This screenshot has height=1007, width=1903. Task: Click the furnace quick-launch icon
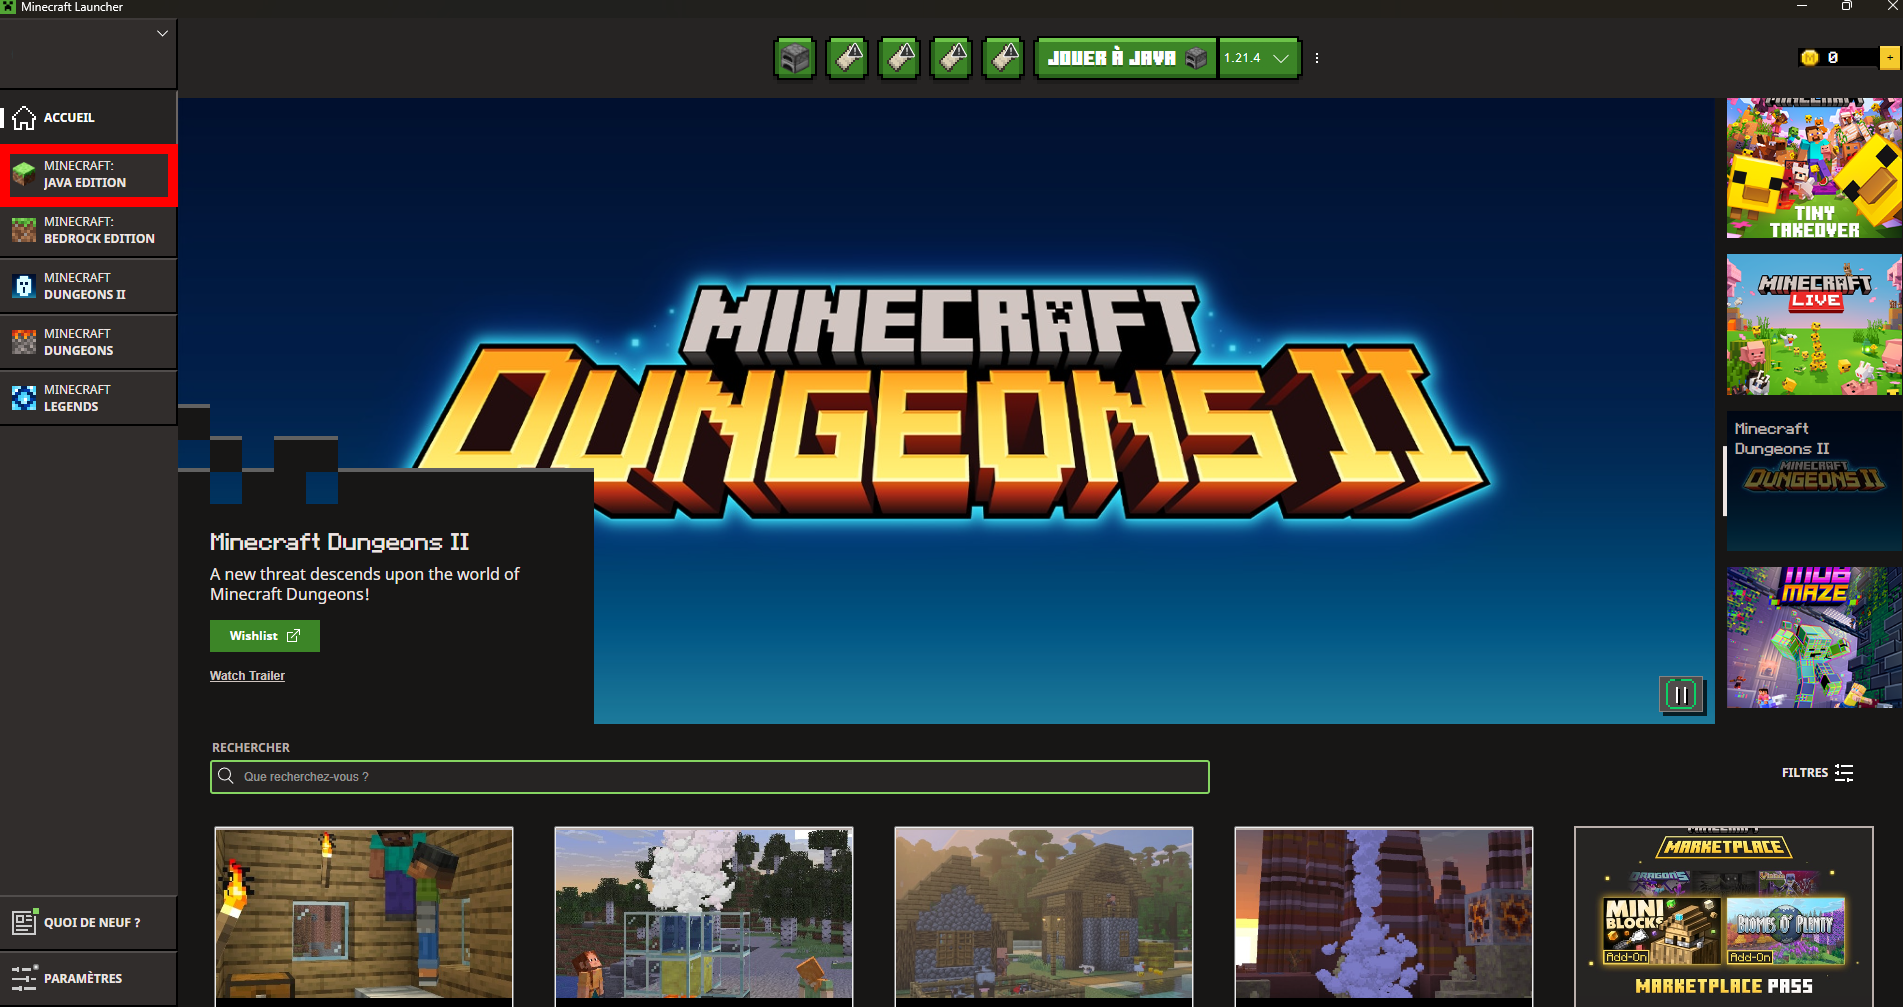[x=795, y=58]
